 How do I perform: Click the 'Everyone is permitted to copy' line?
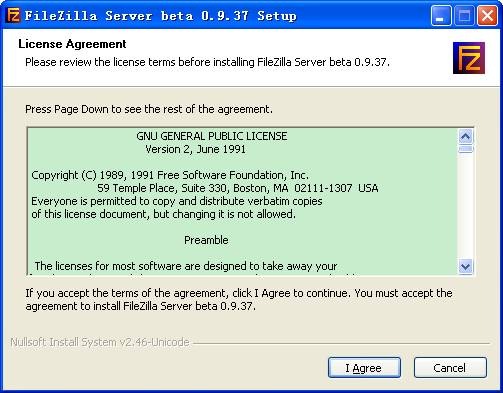pyautogui.click(x=177, y=201)
